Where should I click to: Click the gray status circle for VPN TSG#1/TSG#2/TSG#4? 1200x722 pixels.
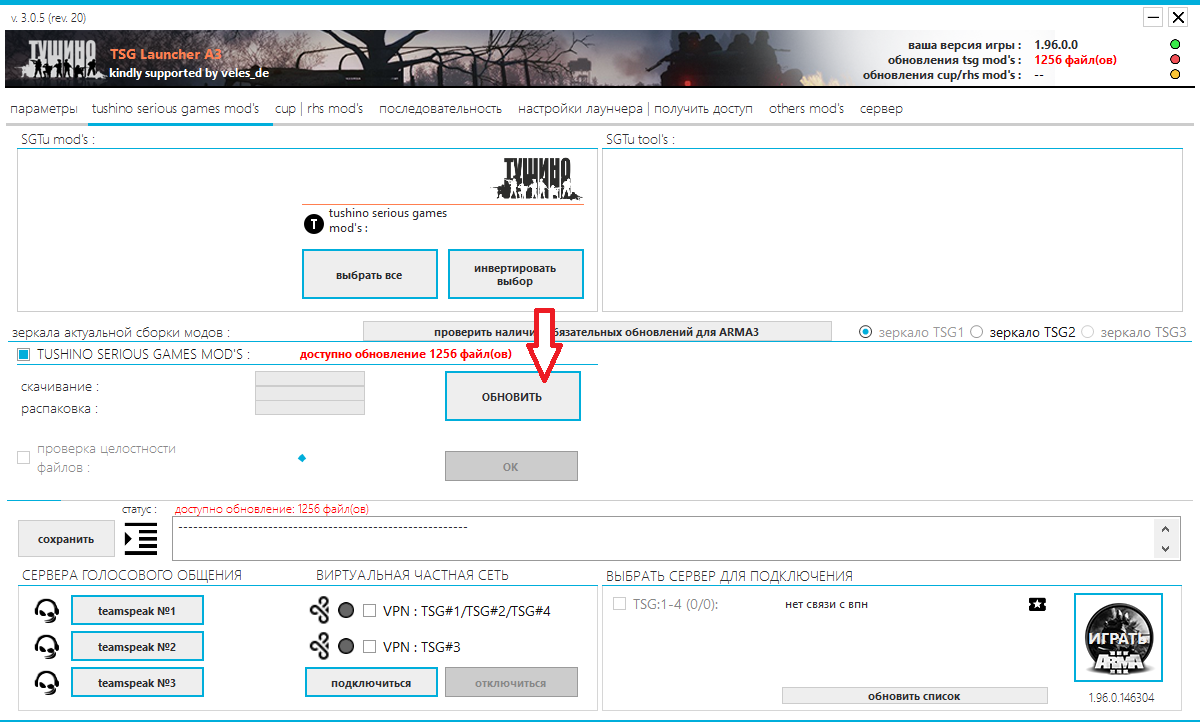point(346,610)
